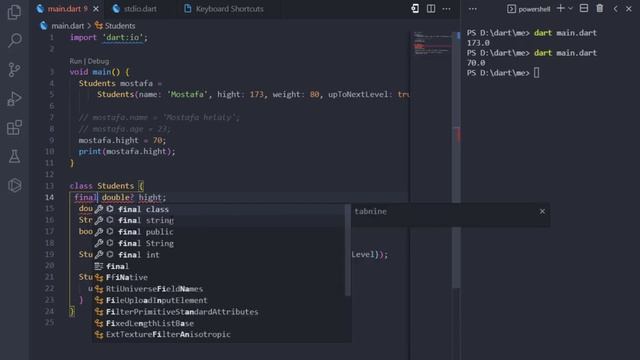Viewport: 640px width, 360px height.
Task: Select the FfiNative suggestion
Action: pos(219,277)
